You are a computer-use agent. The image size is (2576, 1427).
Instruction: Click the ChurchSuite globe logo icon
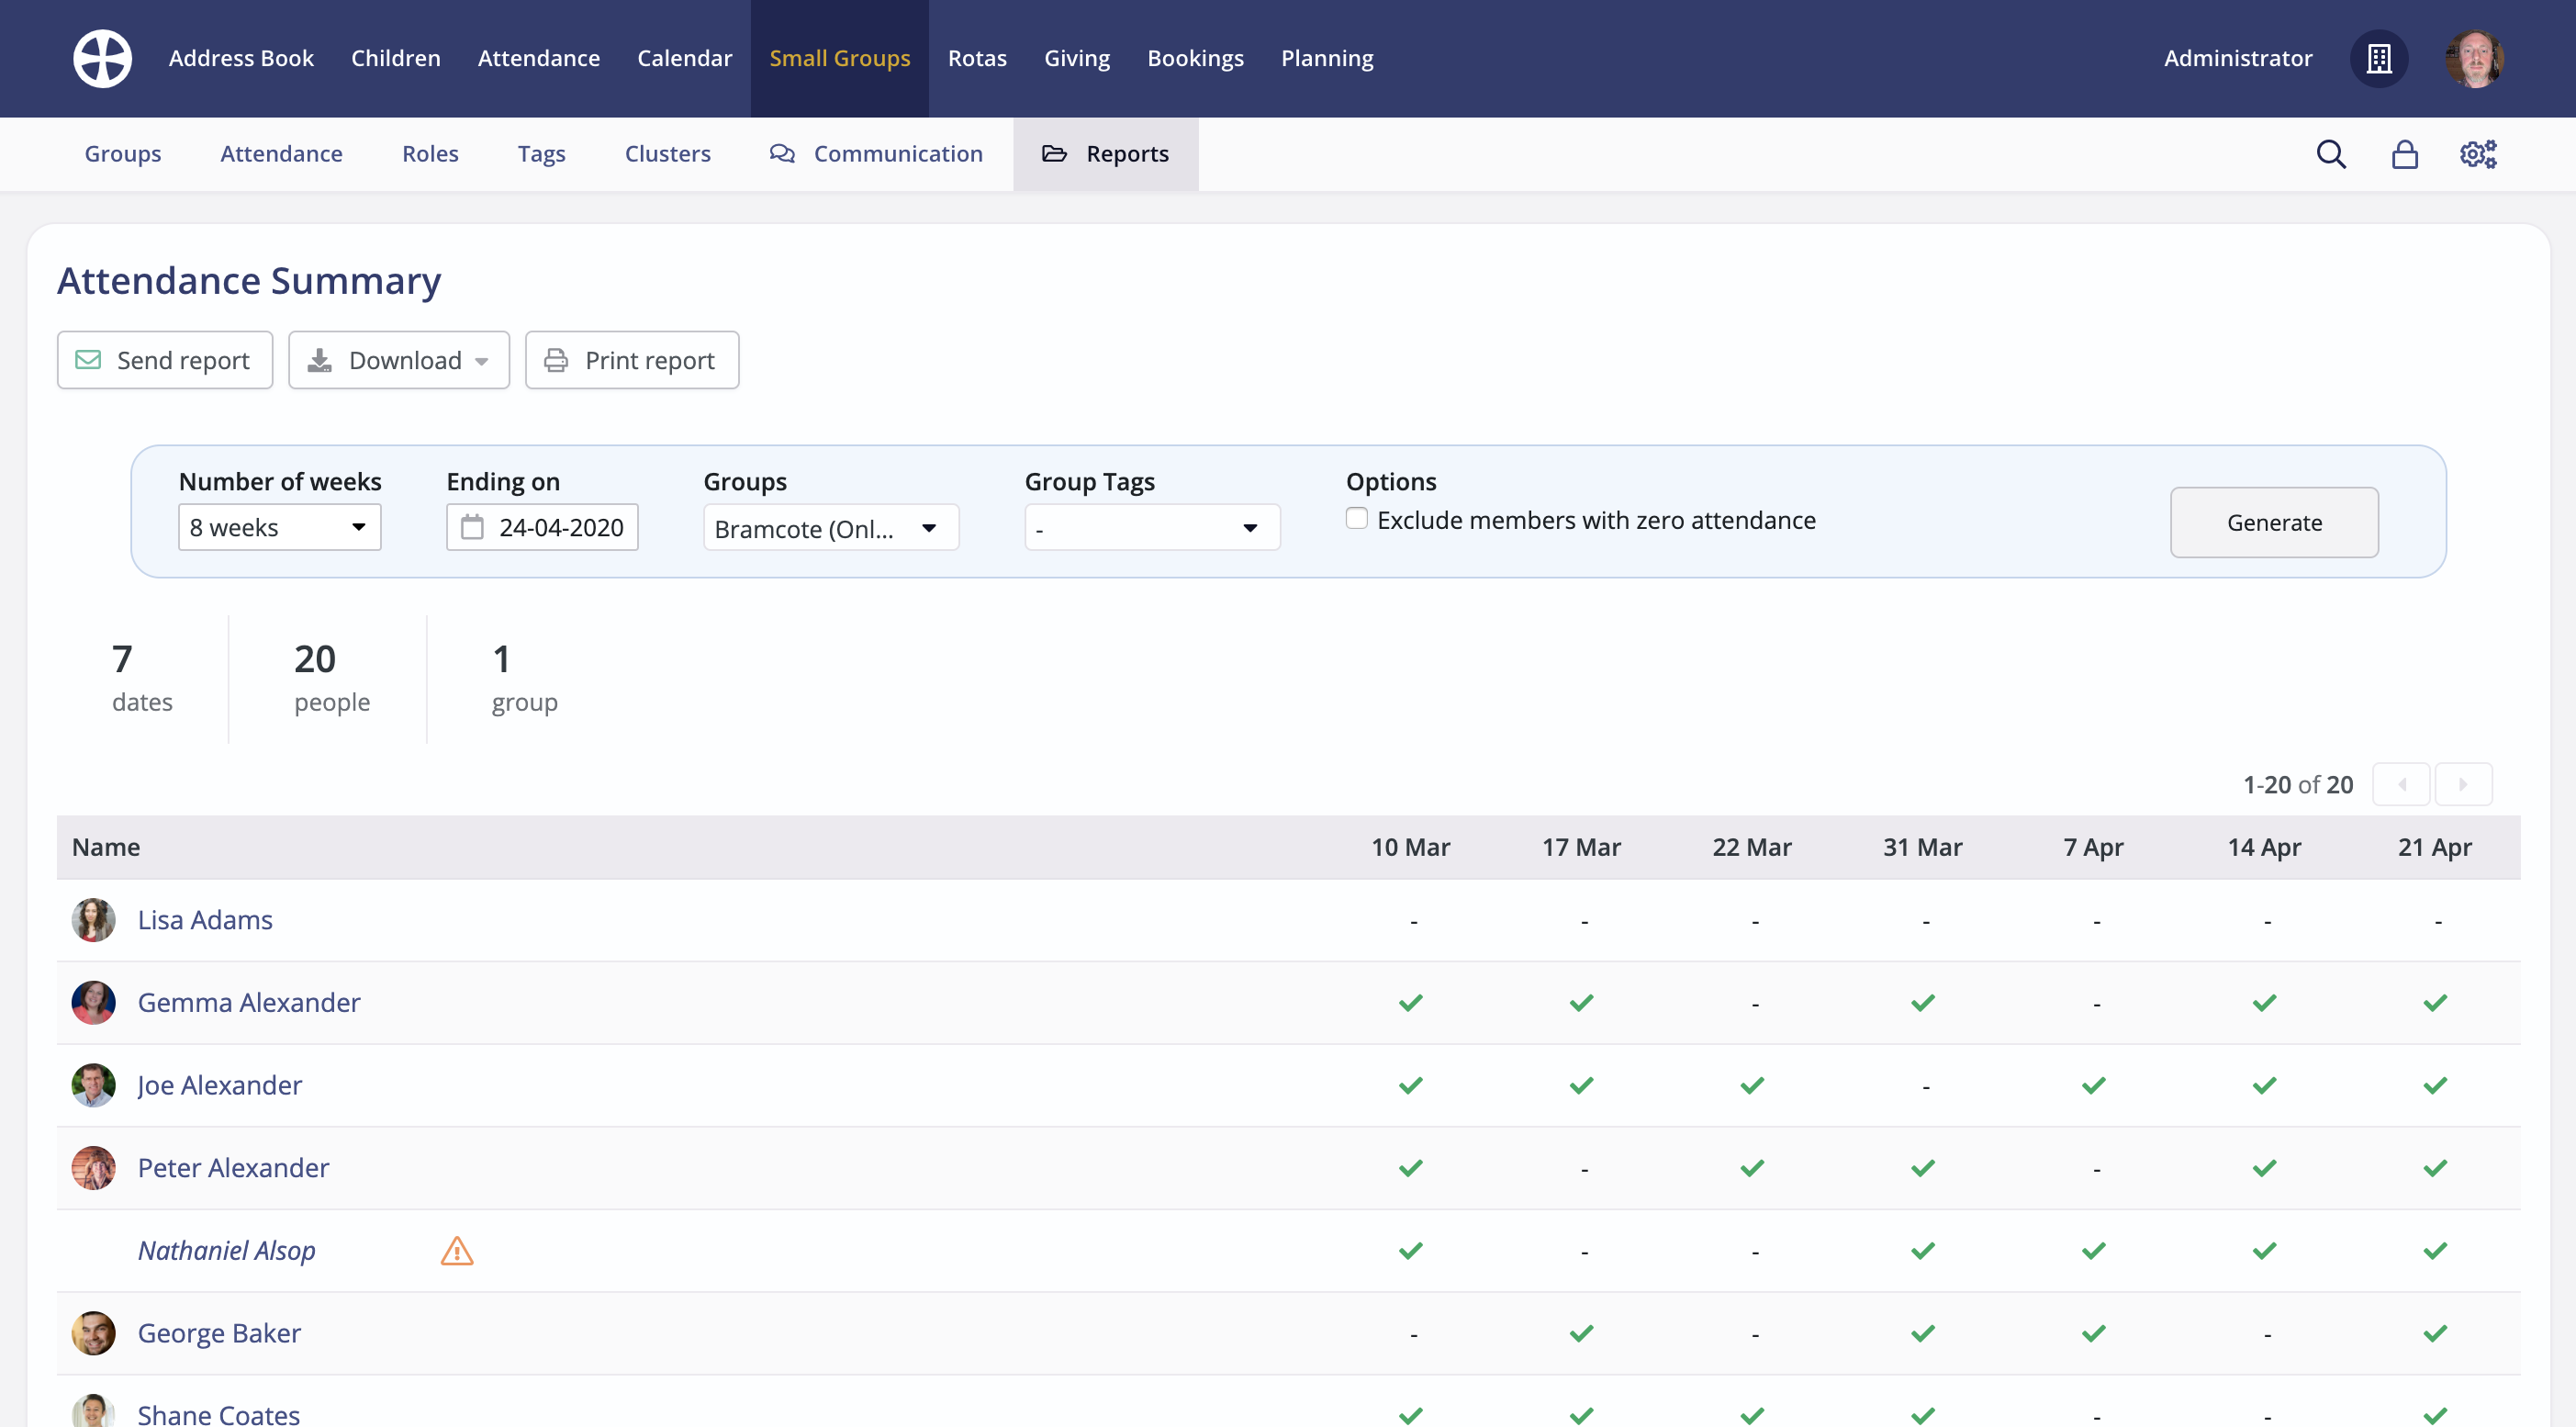pos(102,58)
